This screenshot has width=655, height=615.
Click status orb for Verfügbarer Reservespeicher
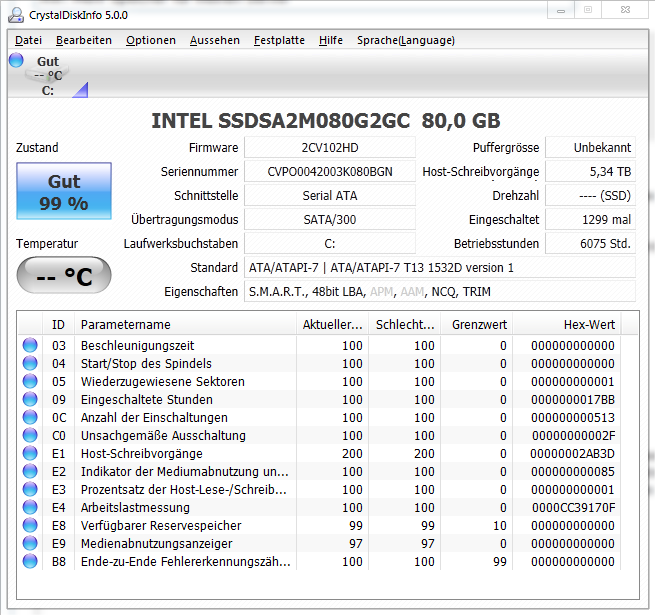30,525
